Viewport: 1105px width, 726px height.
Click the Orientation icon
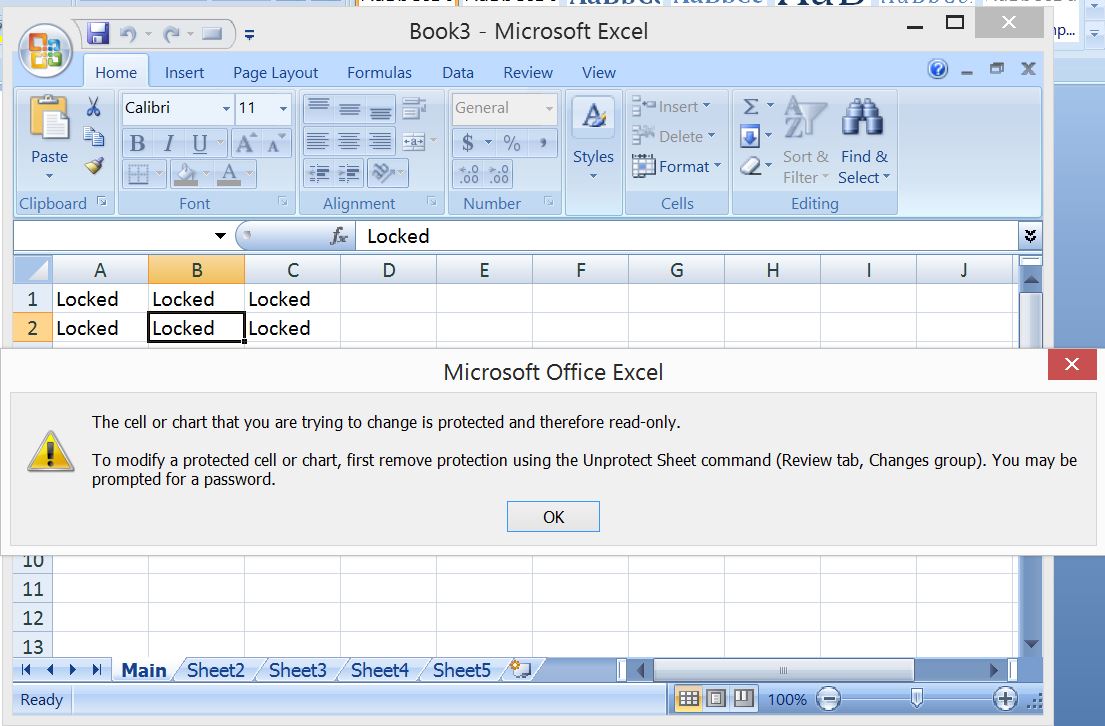pos(383,173)
